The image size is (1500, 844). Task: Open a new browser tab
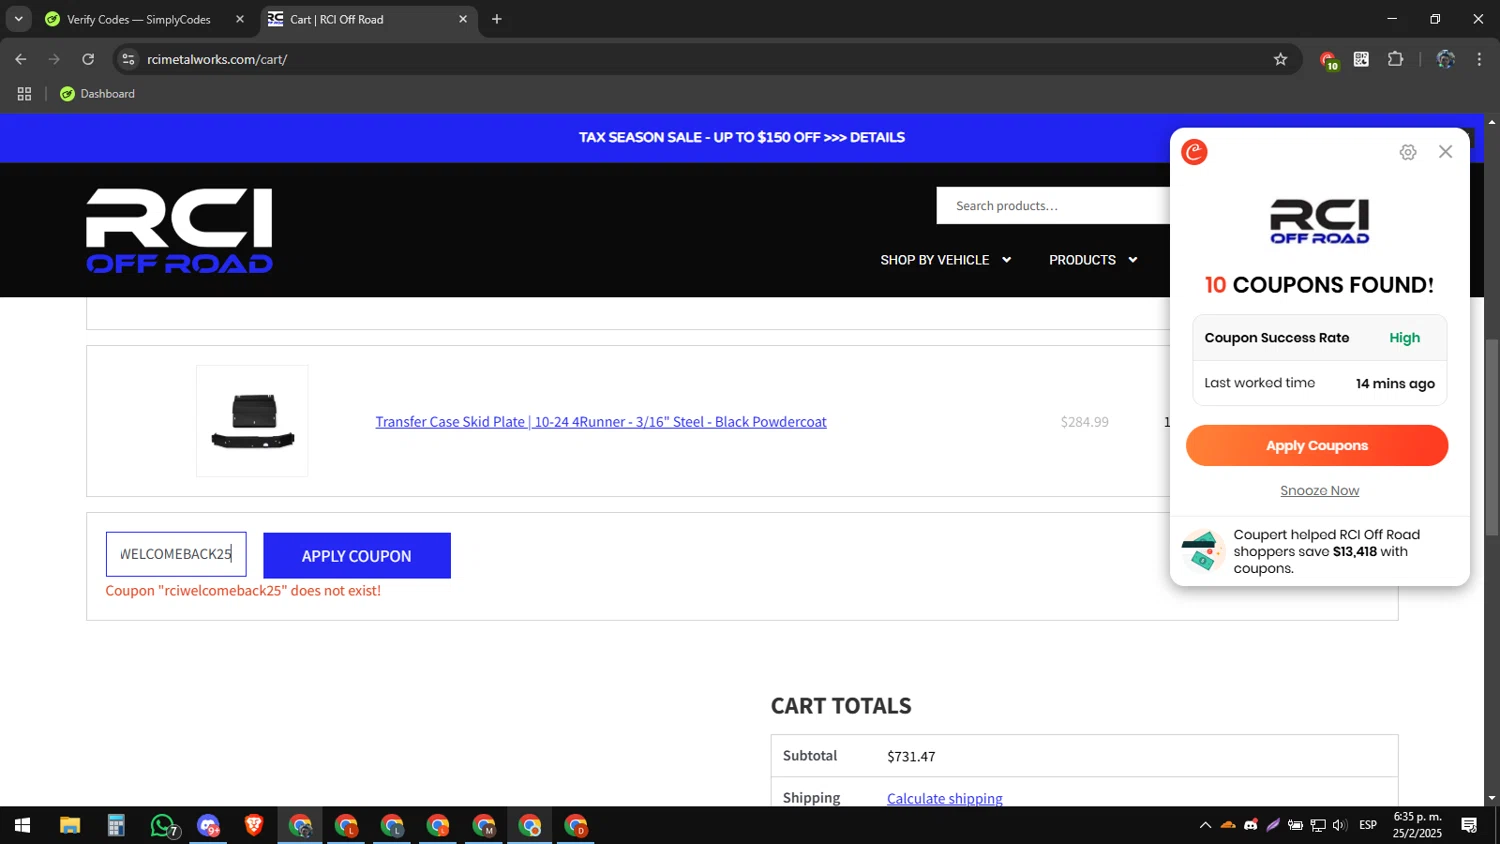(x=496, y=19)
